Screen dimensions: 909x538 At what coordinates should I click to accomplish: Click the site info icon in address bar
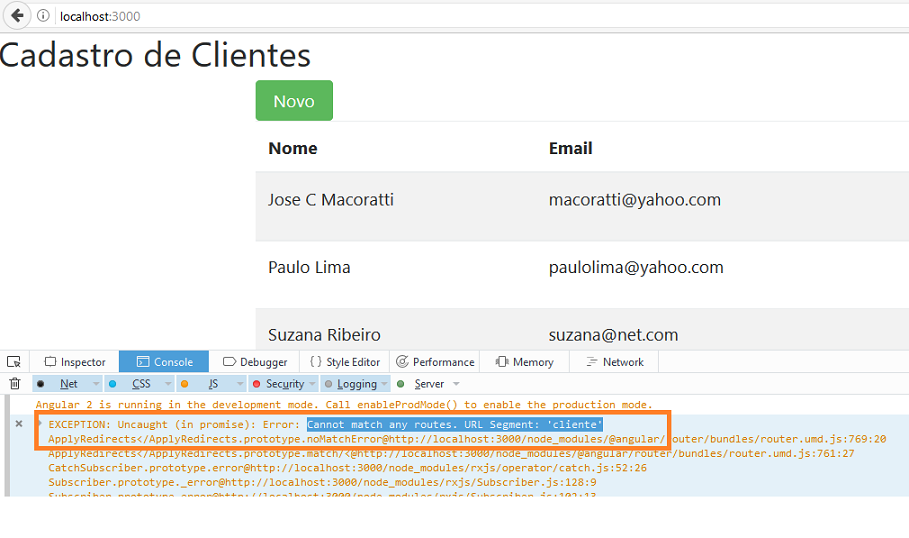tap(43, 16)
